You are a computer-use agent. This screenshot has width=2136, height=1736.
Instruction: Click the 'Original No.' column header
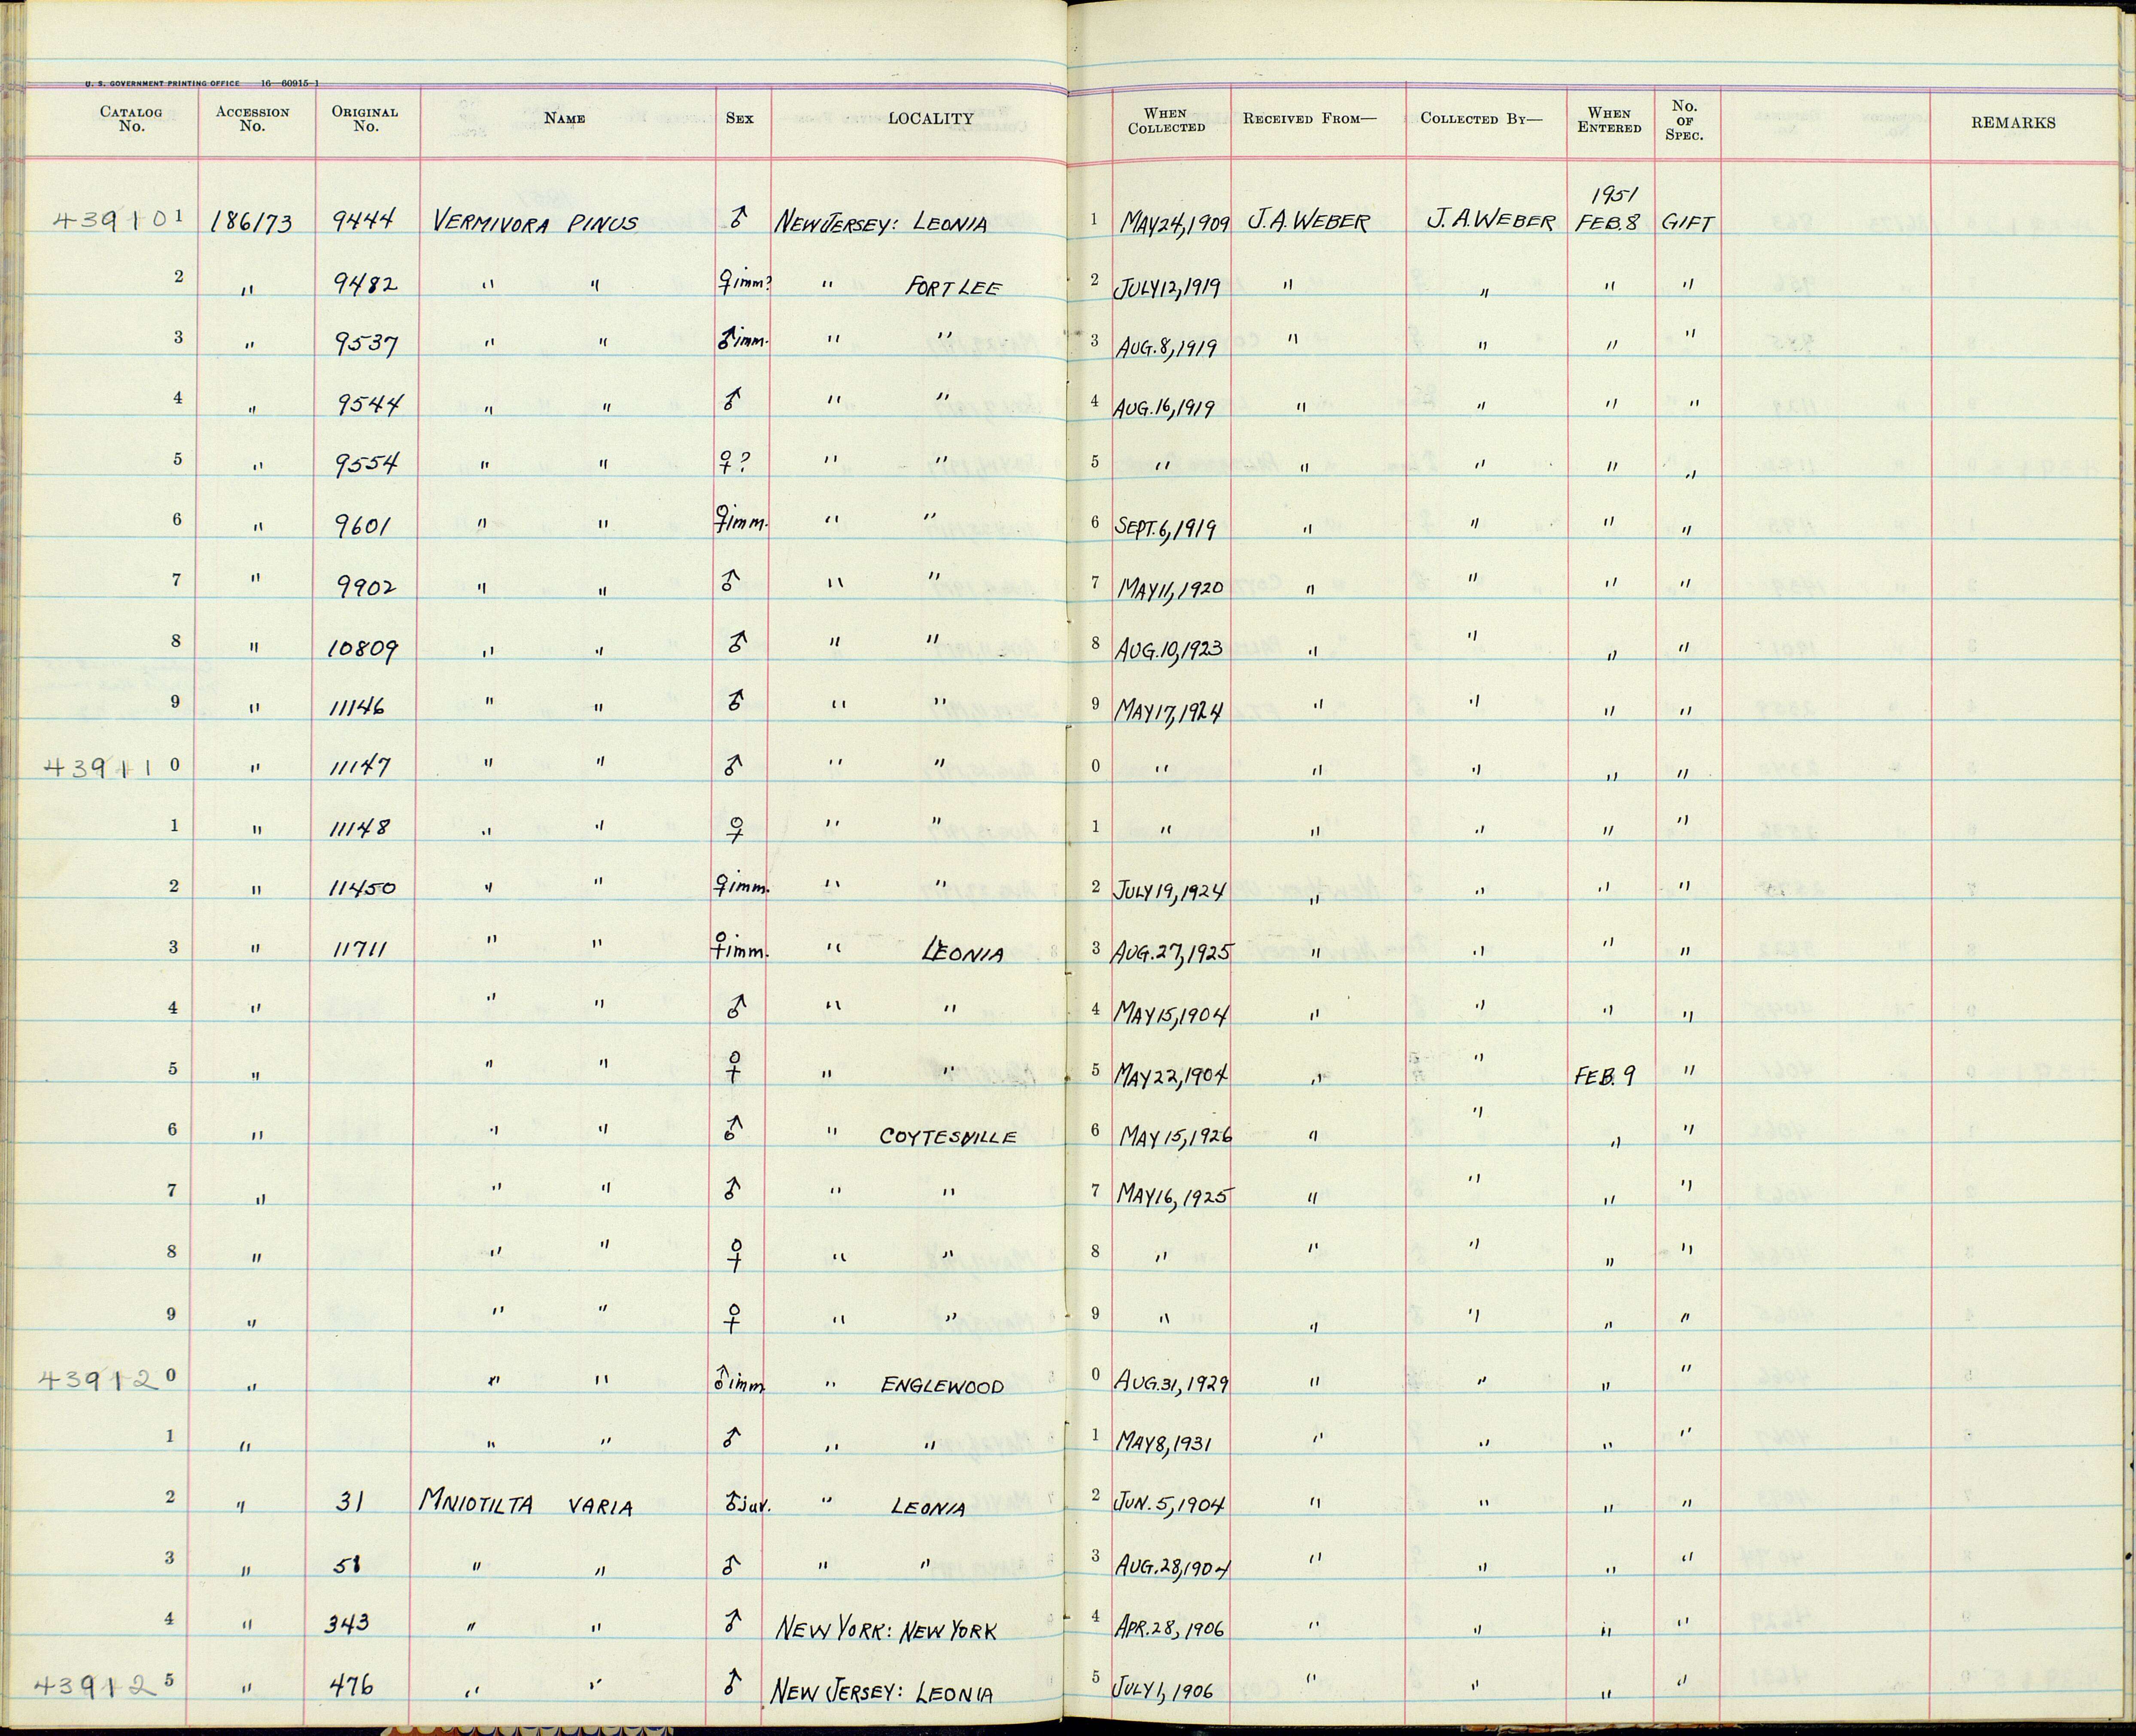[x=365, y=119]
